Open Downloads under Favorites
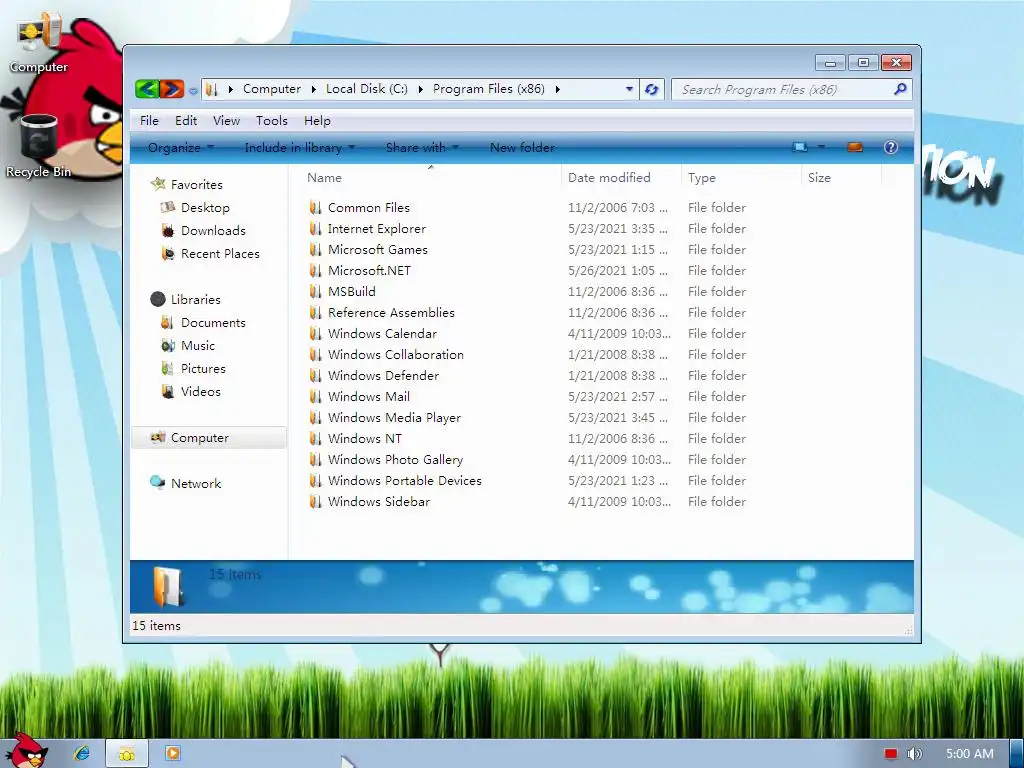The width and height of the screenshot is (1024, 768). click(x=213, y=231)
